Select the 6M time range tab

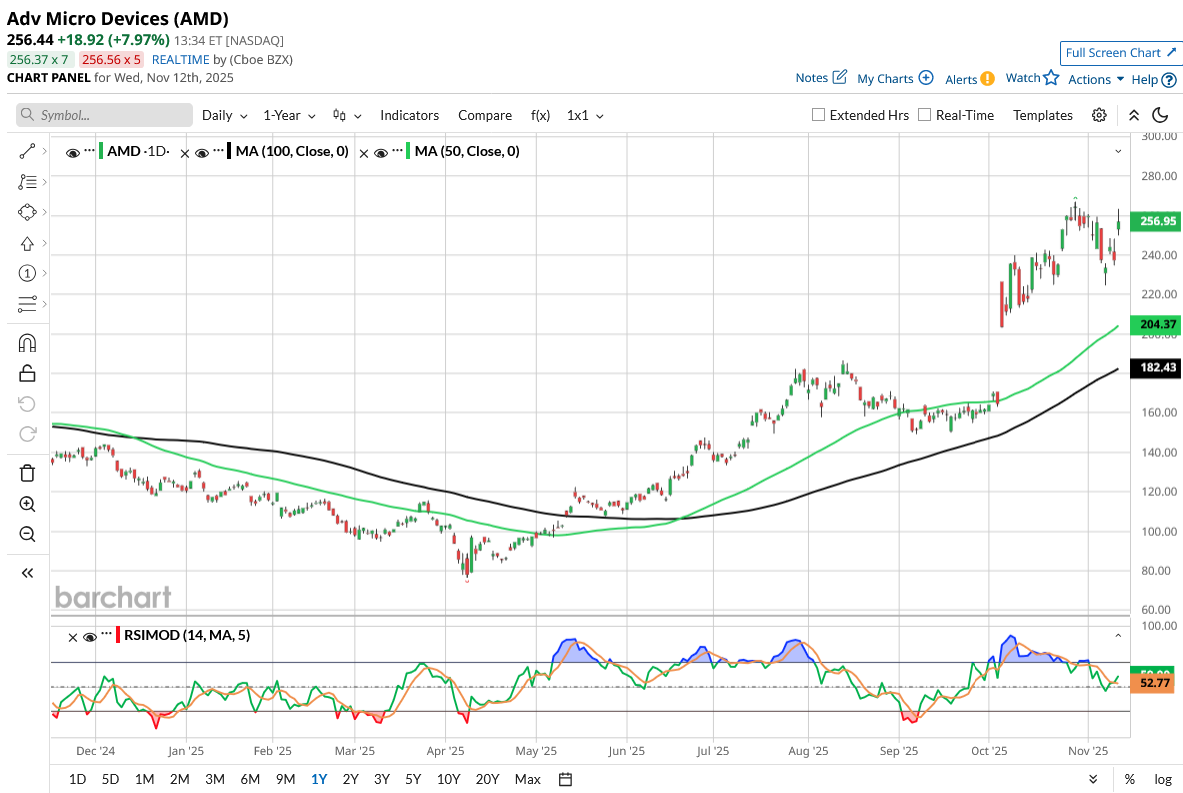(x=250, y=779)
